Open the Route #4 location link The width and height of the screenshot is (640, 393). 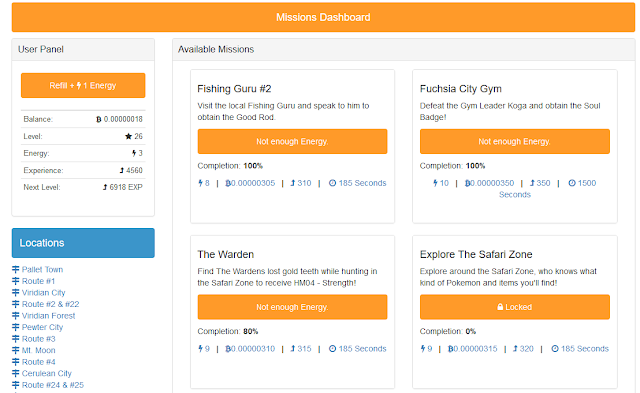point(39,362)
